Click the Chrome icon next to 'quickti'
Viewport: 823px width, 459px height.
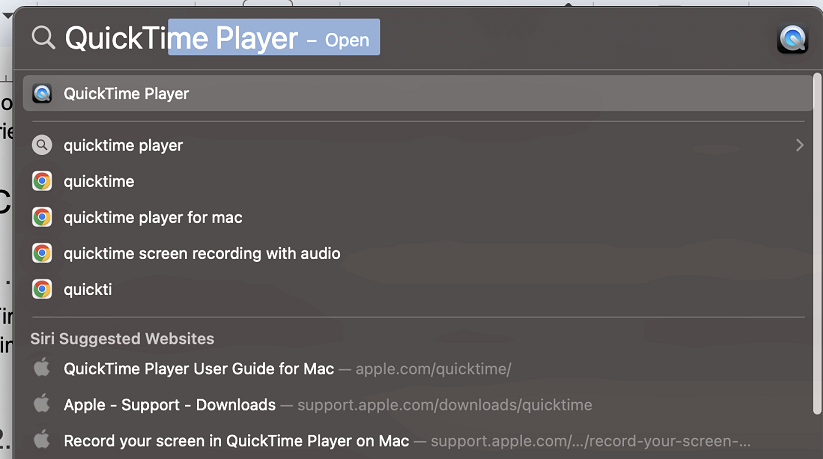point(42,289)
